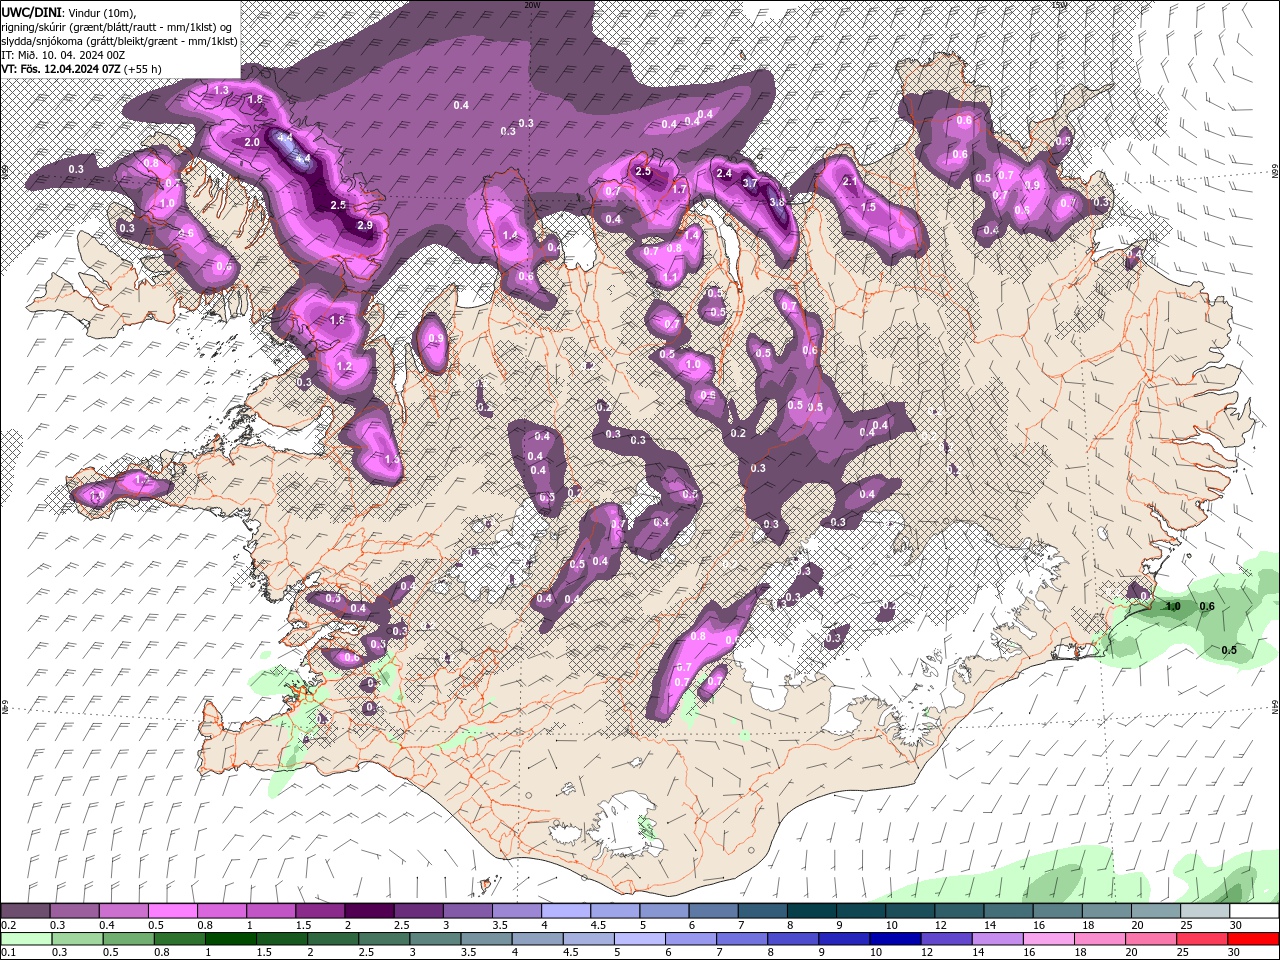Image resolution: width=1280 pixels, height=960 pixels.
Task: Click the 2.0 snowfall value label
Action: pos(252,142)
